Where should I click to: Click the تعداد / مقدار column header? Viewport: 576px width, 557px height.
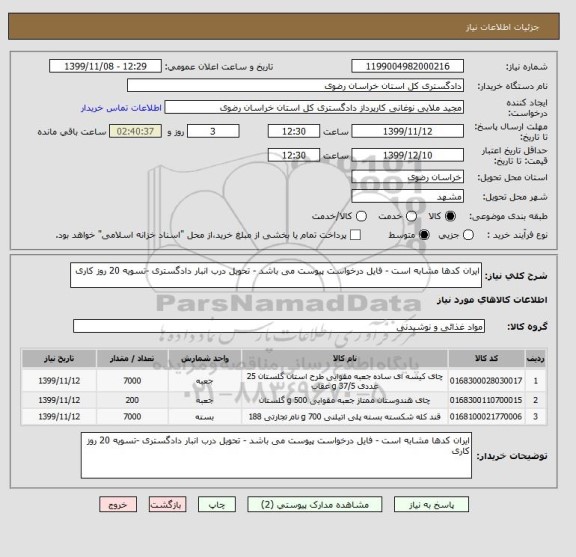(132, 359)
